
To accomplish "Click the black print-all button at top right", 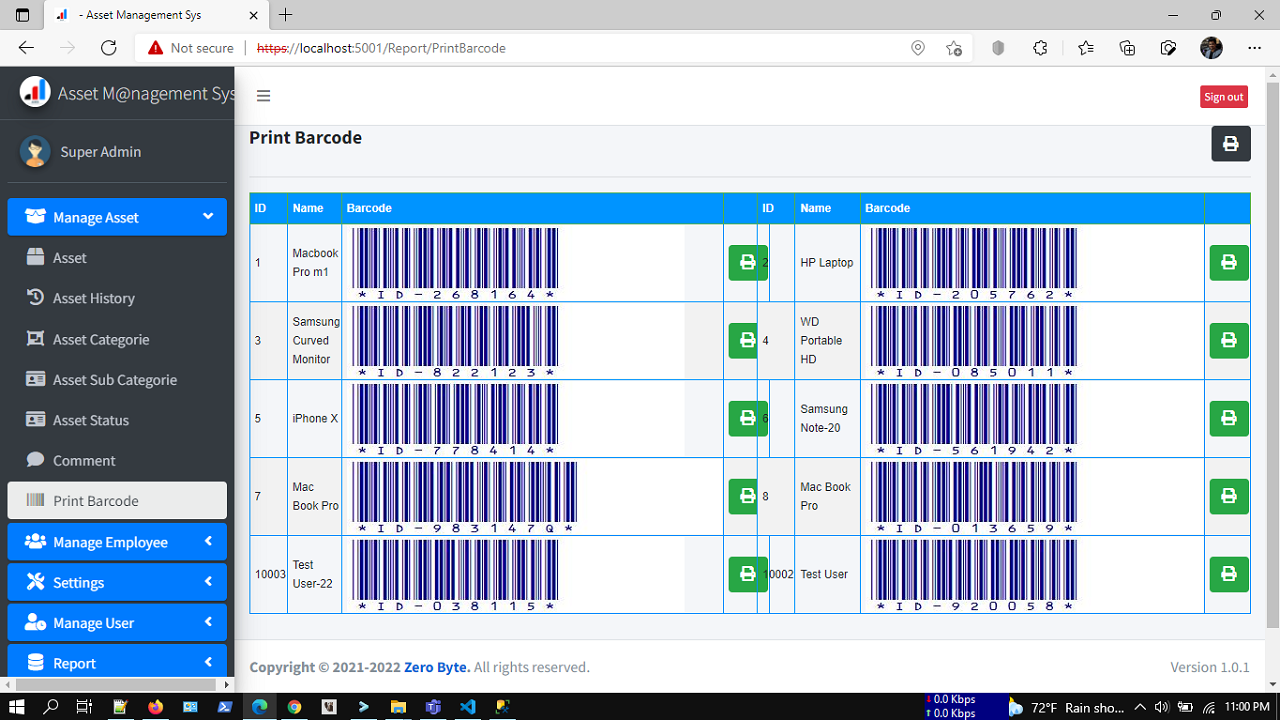I will coord(1231,143).
